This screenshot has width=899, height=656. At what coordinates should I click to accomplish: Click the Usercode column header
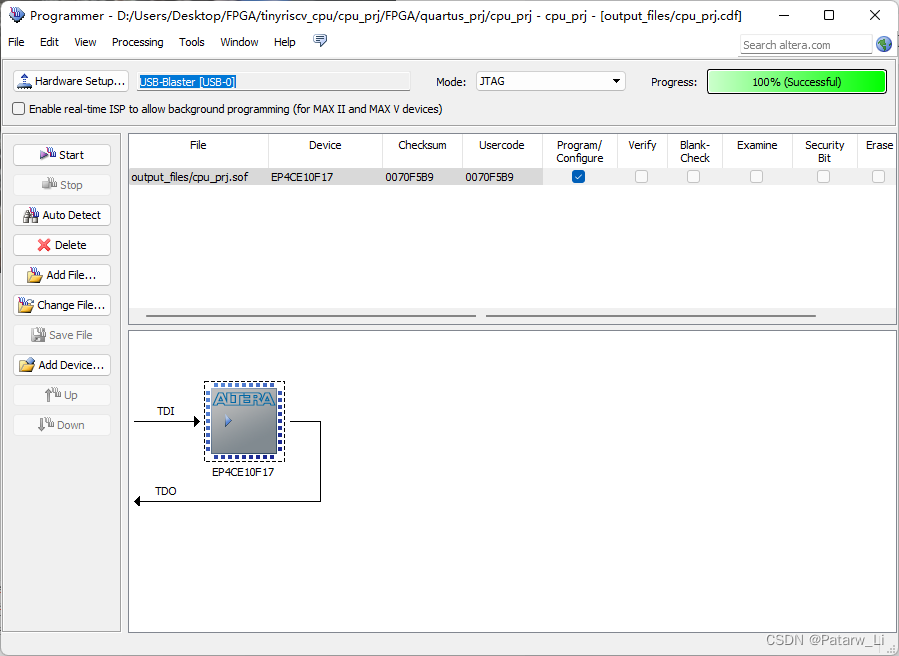tap(502, 151)
